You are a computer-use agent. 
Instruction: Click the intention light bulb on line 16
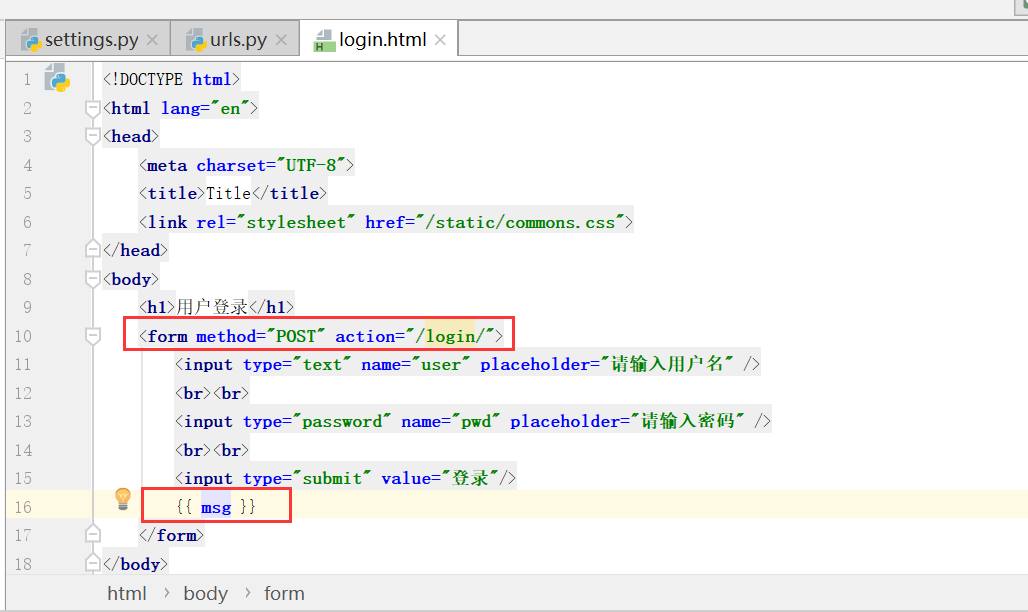tap(123, 499)
